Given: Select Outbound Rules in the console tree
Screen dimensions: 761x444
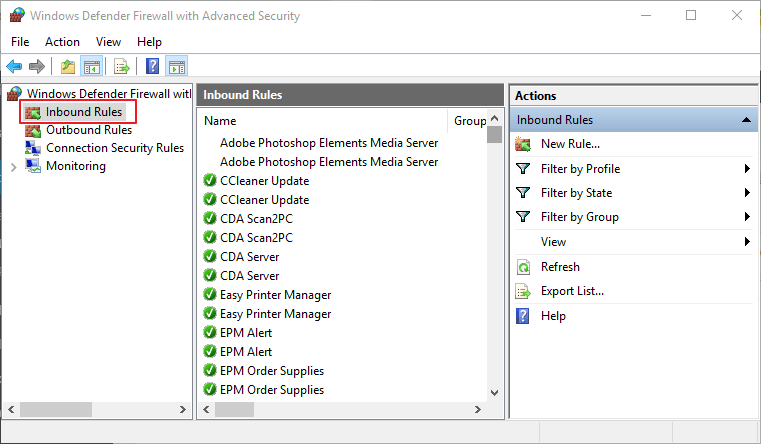Looking at the screenshot, I should point(89,130).
